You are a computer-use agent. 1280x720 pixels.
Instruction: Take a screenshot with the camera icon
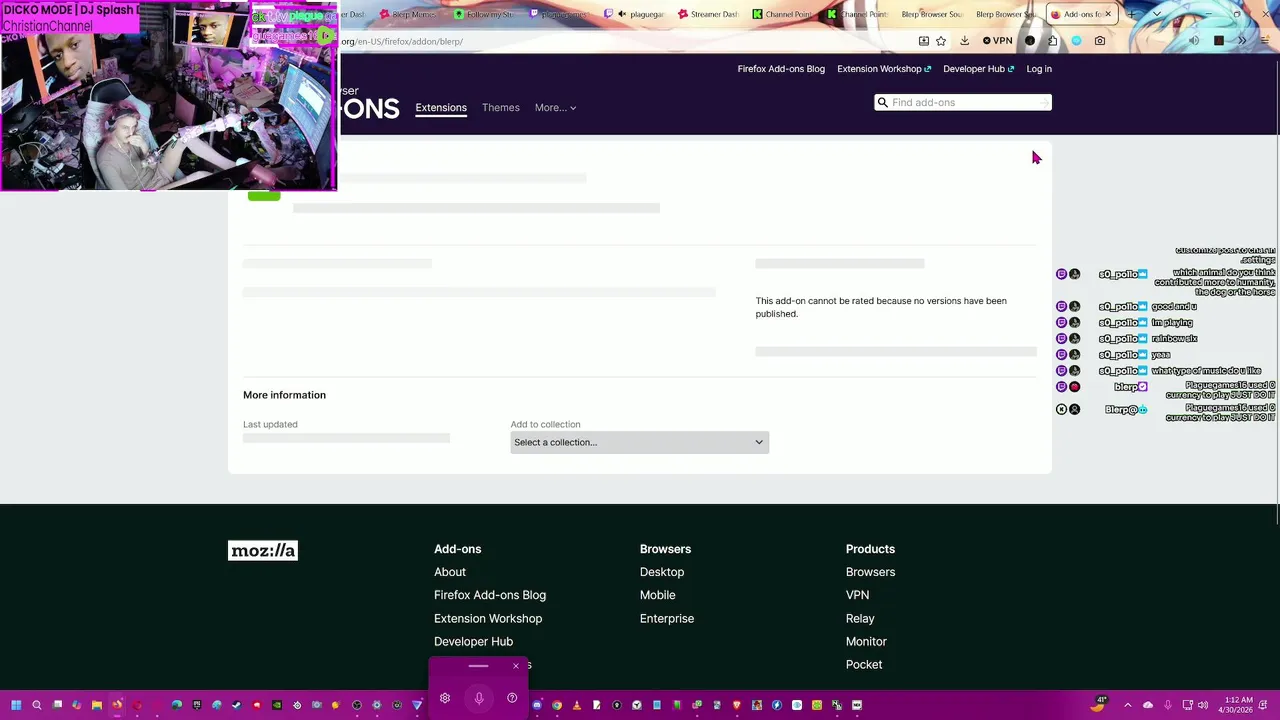point(1100,41)
